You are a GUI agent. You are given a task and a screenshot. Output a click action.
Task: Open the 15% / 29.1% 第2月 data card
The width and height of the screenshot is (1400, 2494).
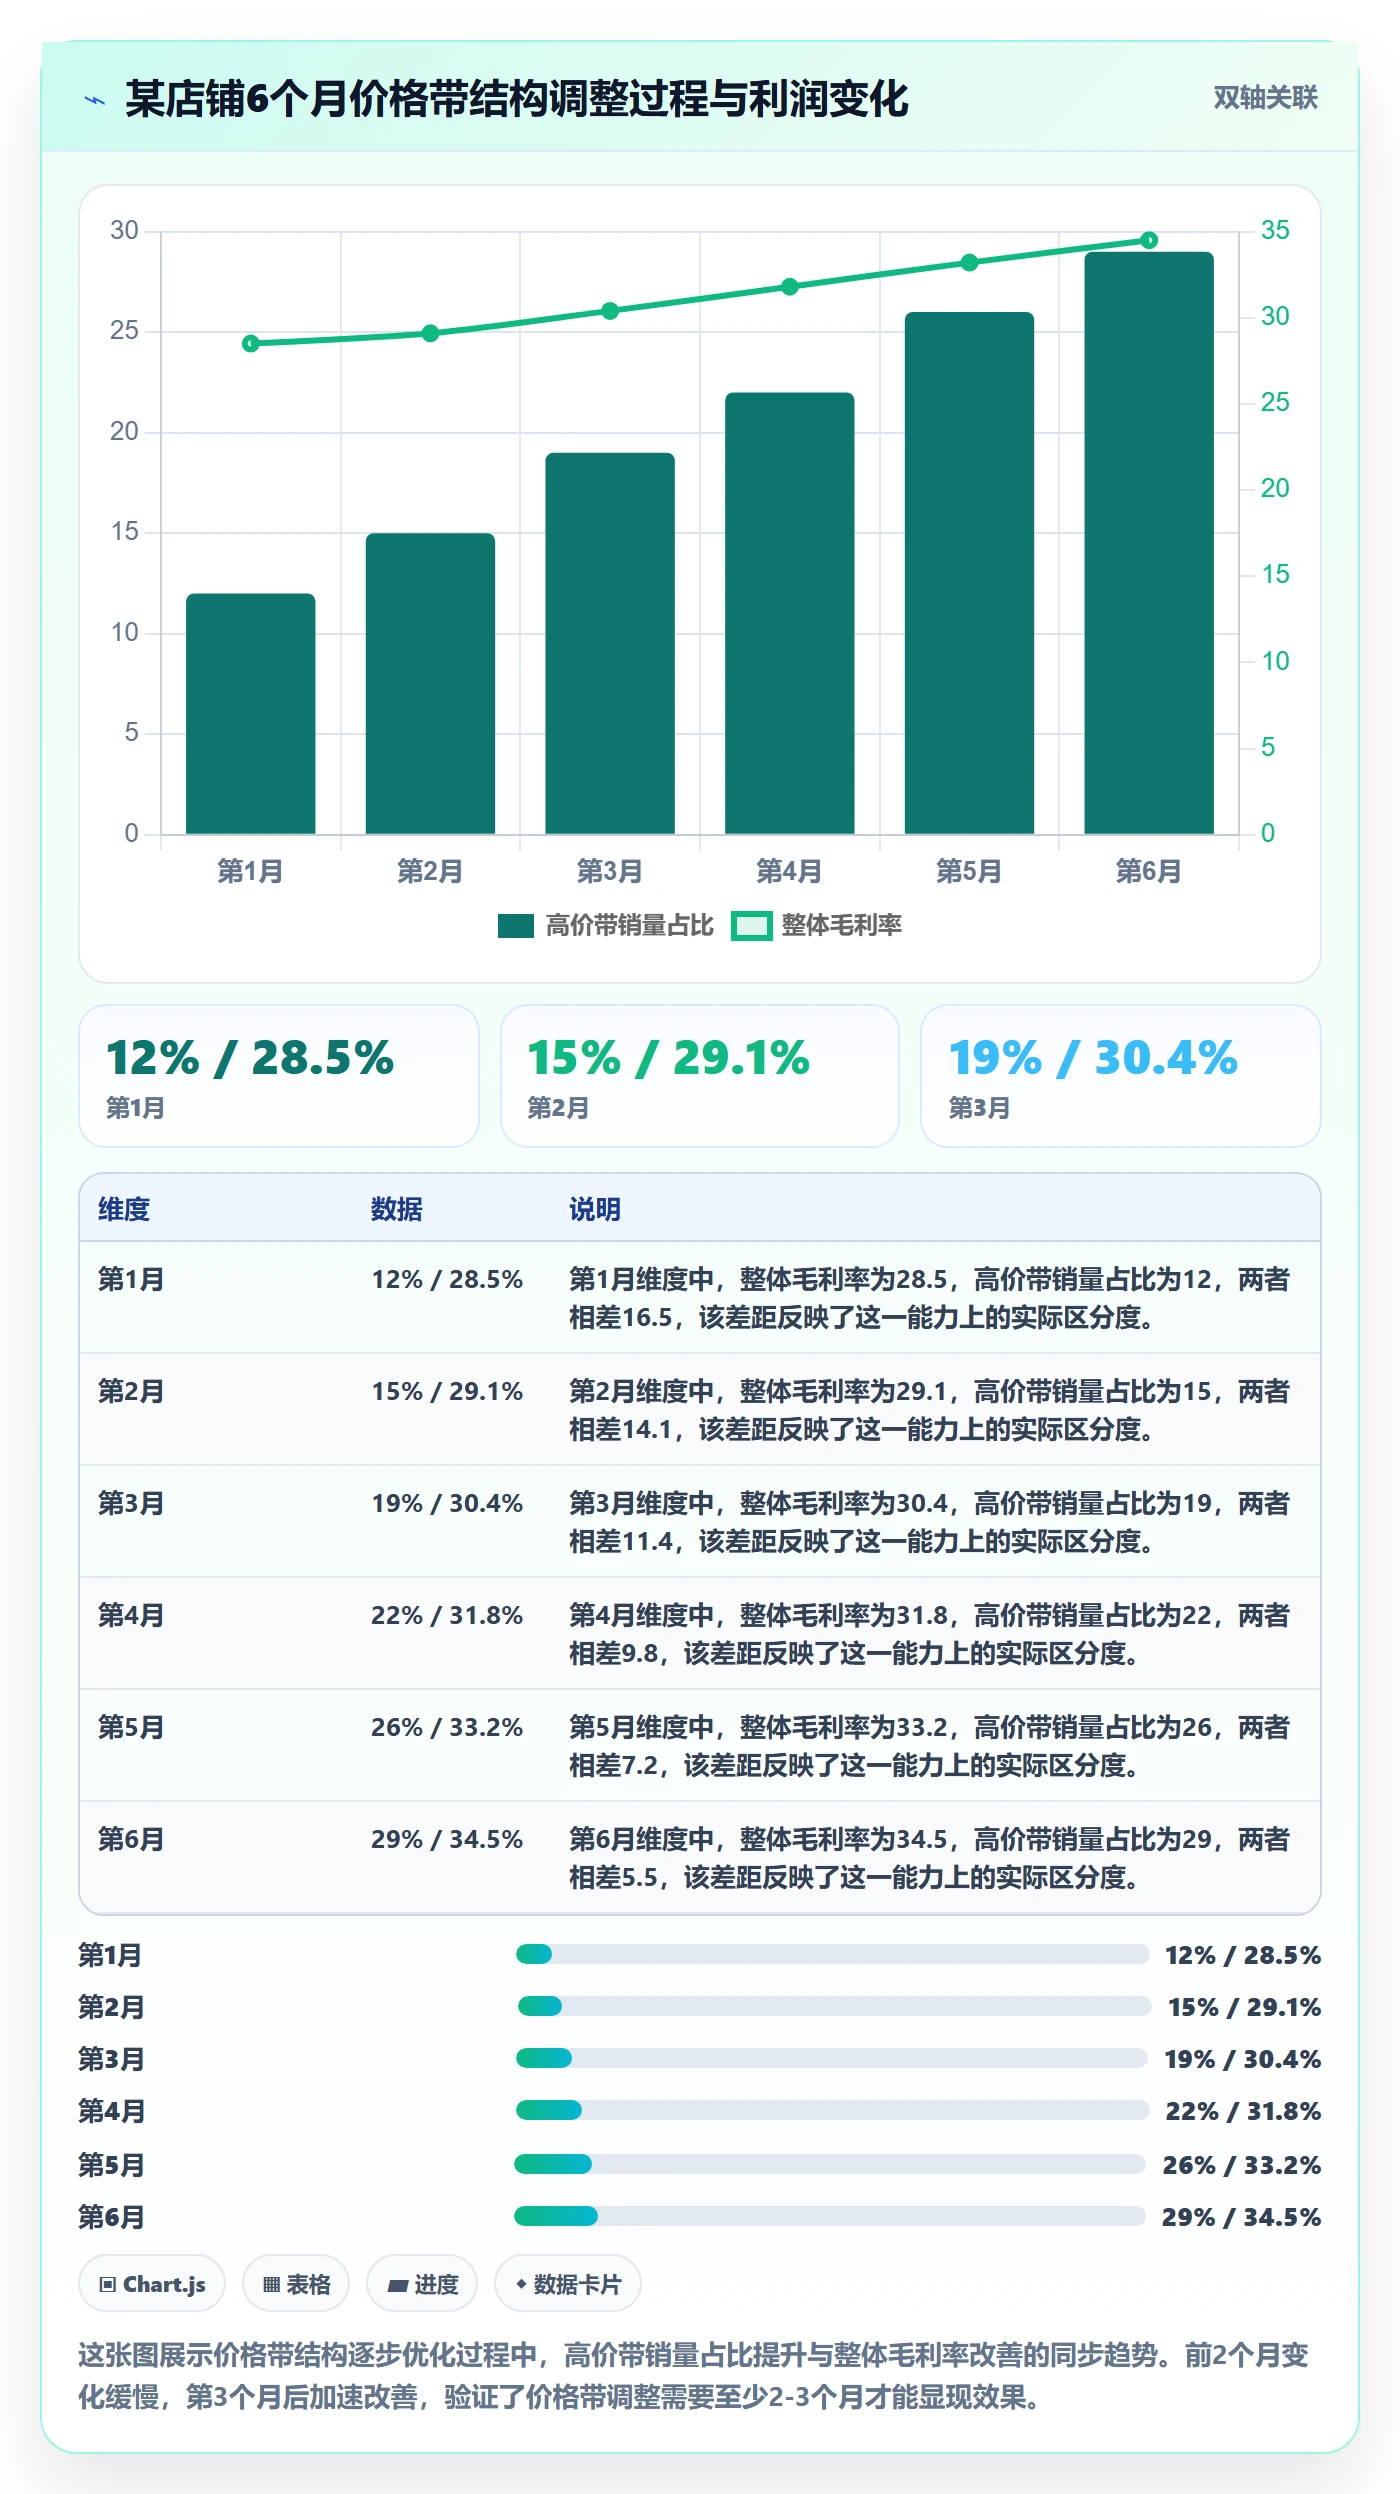pos(700,1076)
